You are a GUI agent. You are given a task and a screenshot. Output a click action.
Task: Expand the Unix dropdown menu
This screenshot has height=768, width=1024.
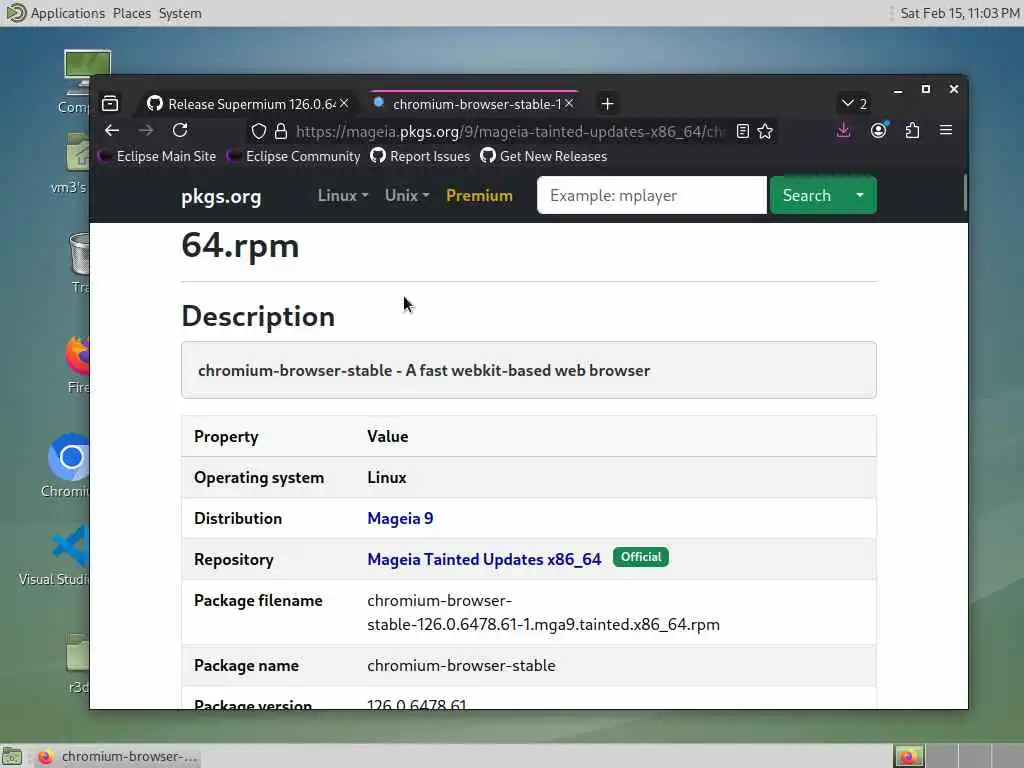(x=407, y=195)
